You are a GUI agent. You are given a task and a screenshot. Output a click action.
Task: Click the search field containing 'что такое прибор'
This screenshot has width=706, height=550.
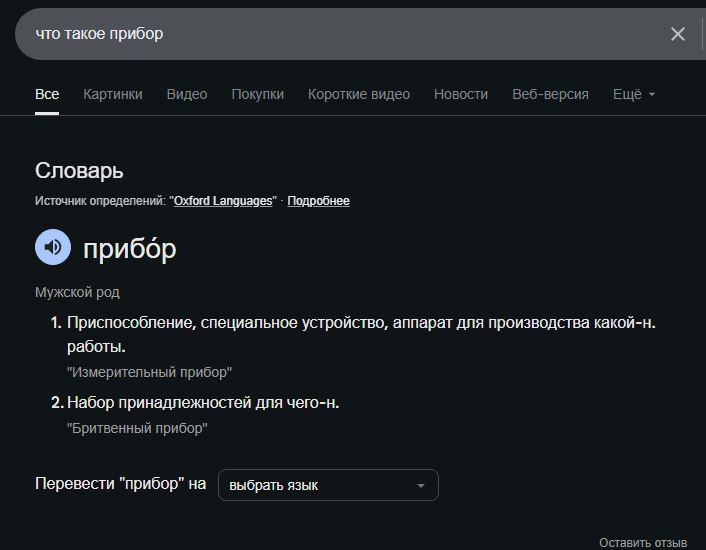pyautogui.click(x=340, y=34)
